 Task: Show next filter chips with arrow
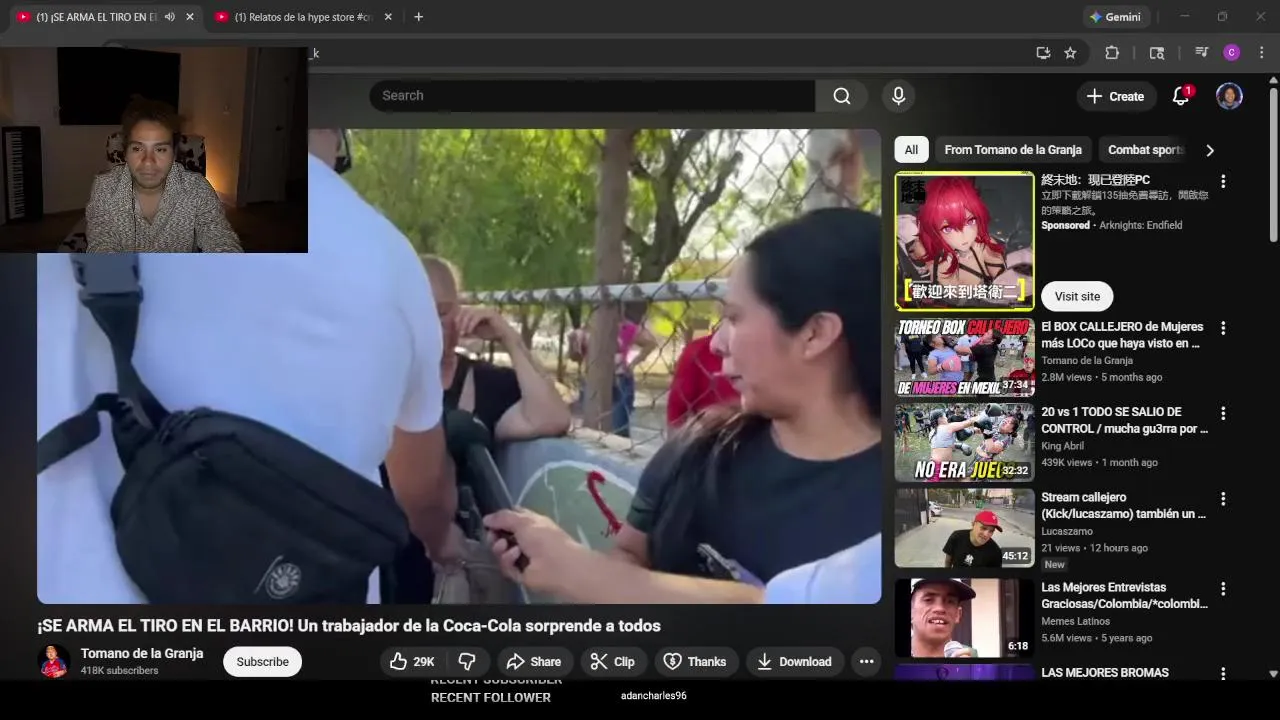click(1210, 150)
